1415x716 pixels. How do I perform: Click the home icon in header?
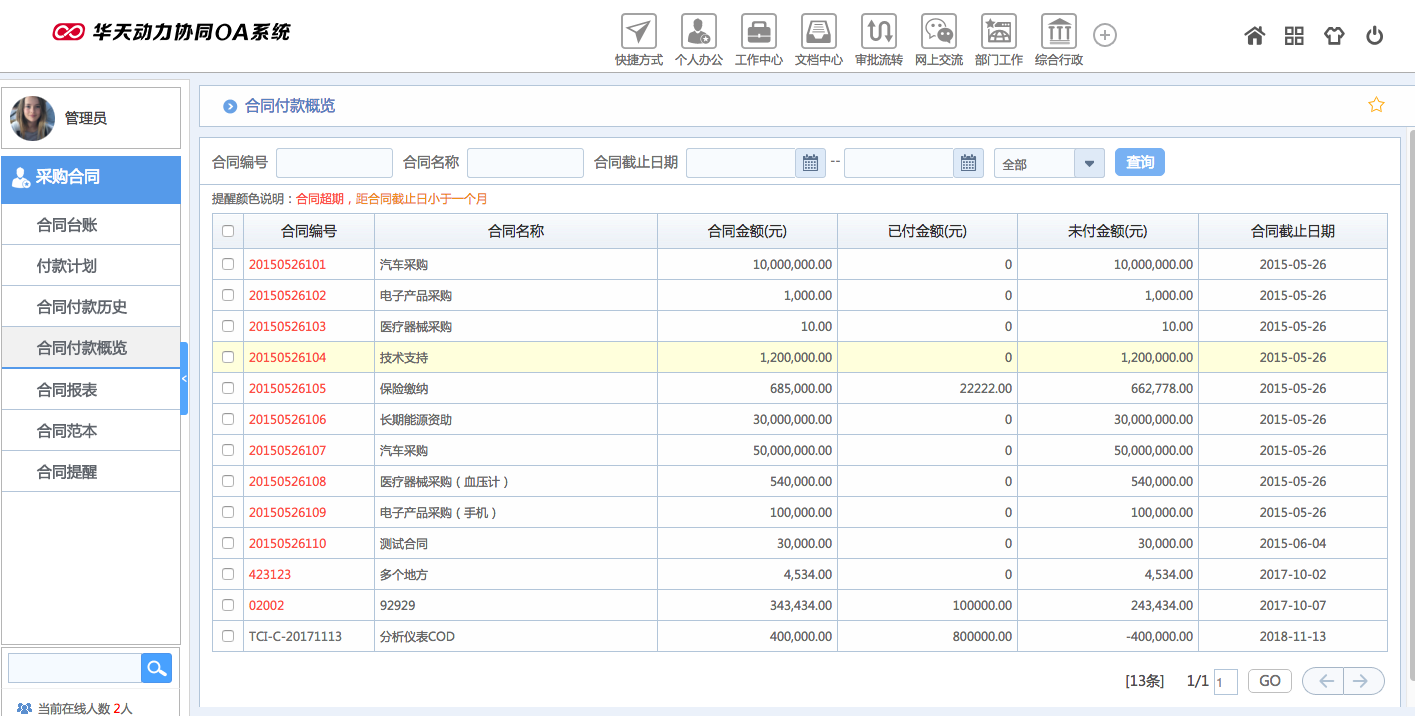click(x=1254, y=36)
